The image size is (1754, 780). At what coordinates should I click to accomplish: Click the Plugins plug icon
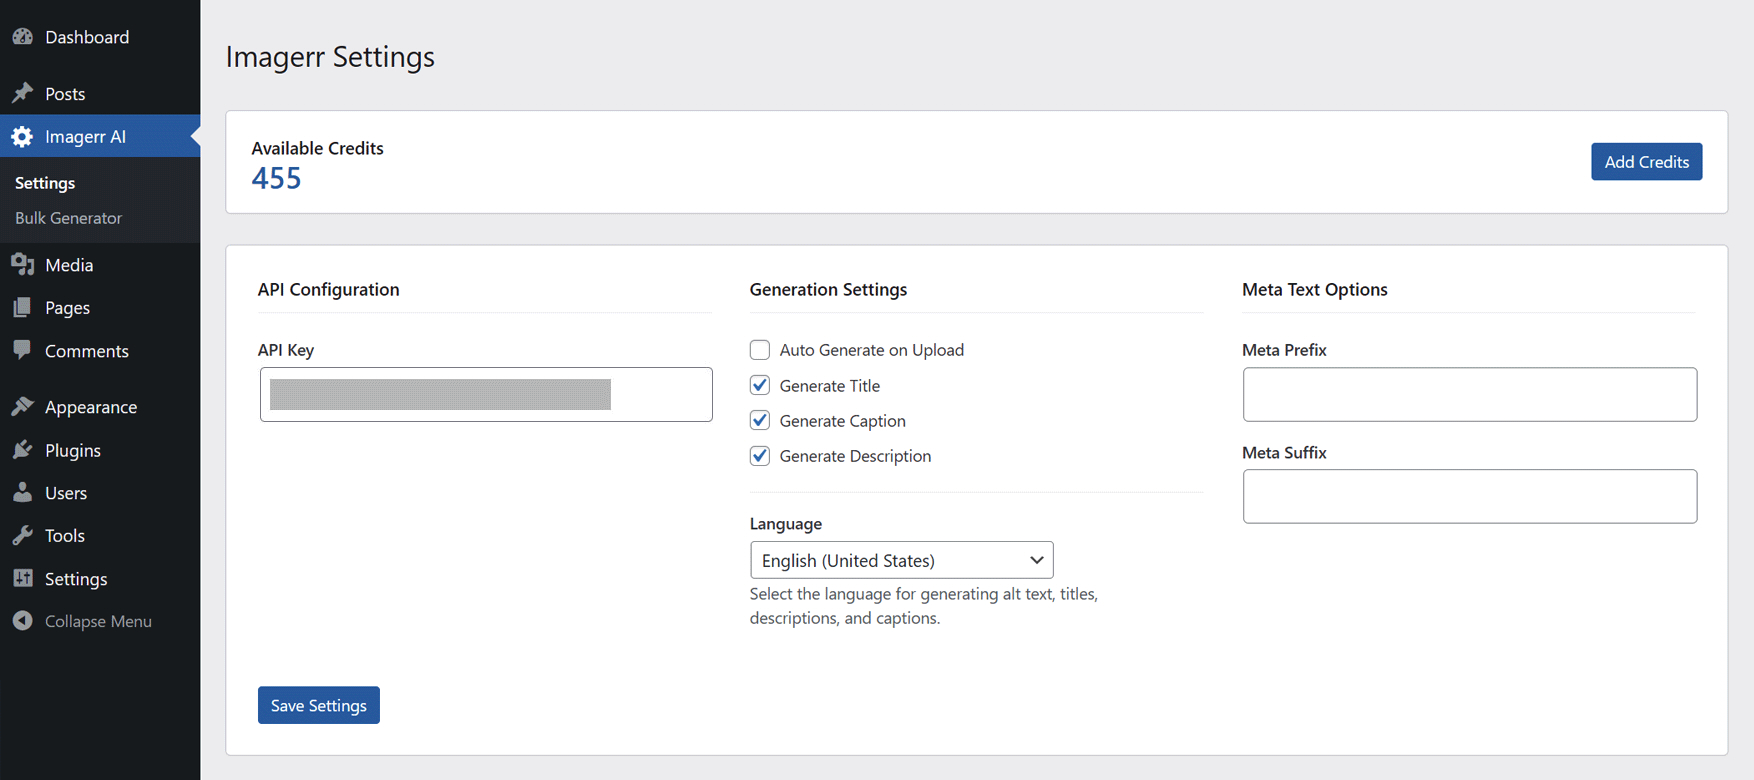point(23,449)
